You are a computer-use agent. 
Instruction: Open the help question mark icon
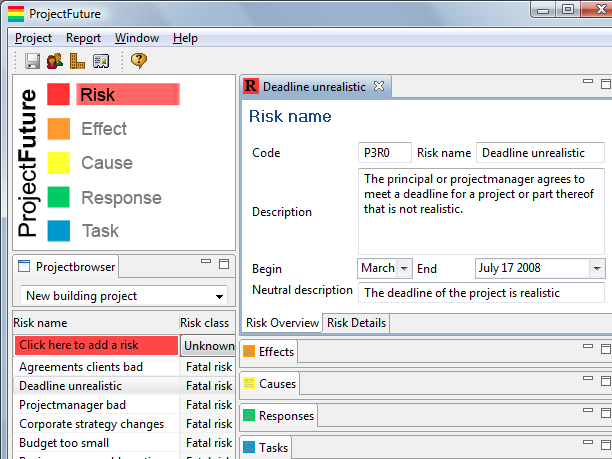(x=139, y=60)
